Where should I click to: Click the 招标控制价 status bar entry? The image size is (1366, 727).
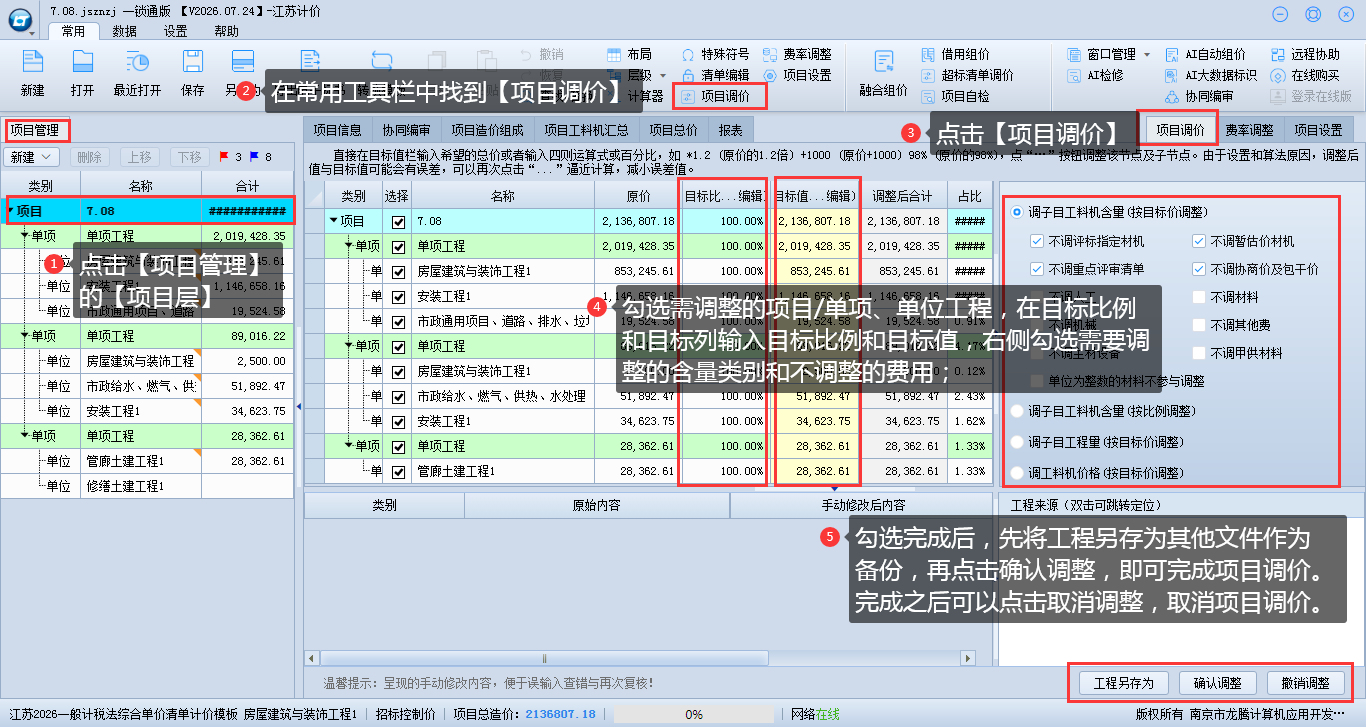click(406, 714)
